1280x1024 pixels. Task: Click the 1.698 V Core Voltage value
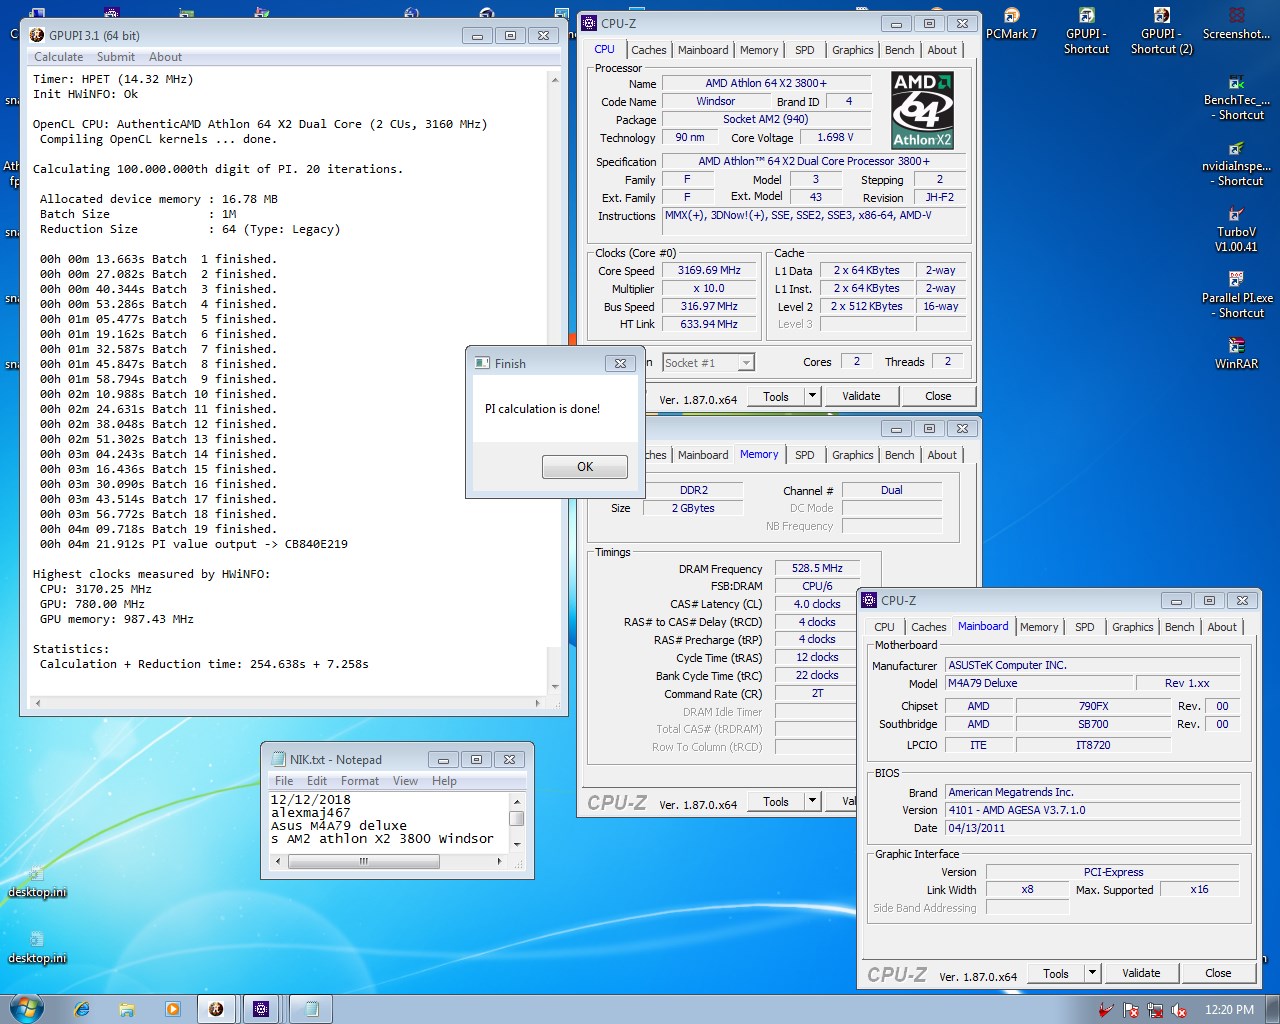click(835, 137)
